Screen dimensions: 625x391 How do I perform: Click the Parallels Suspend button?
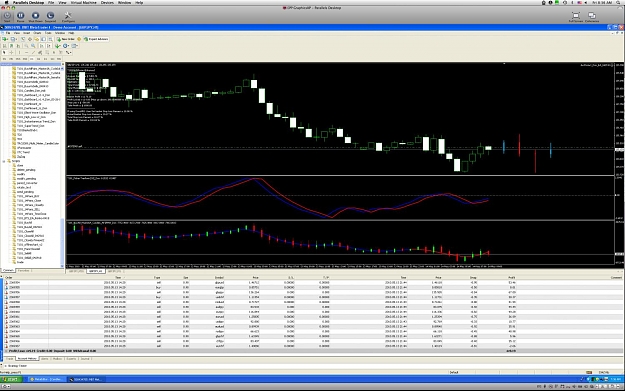pos(50,16)
